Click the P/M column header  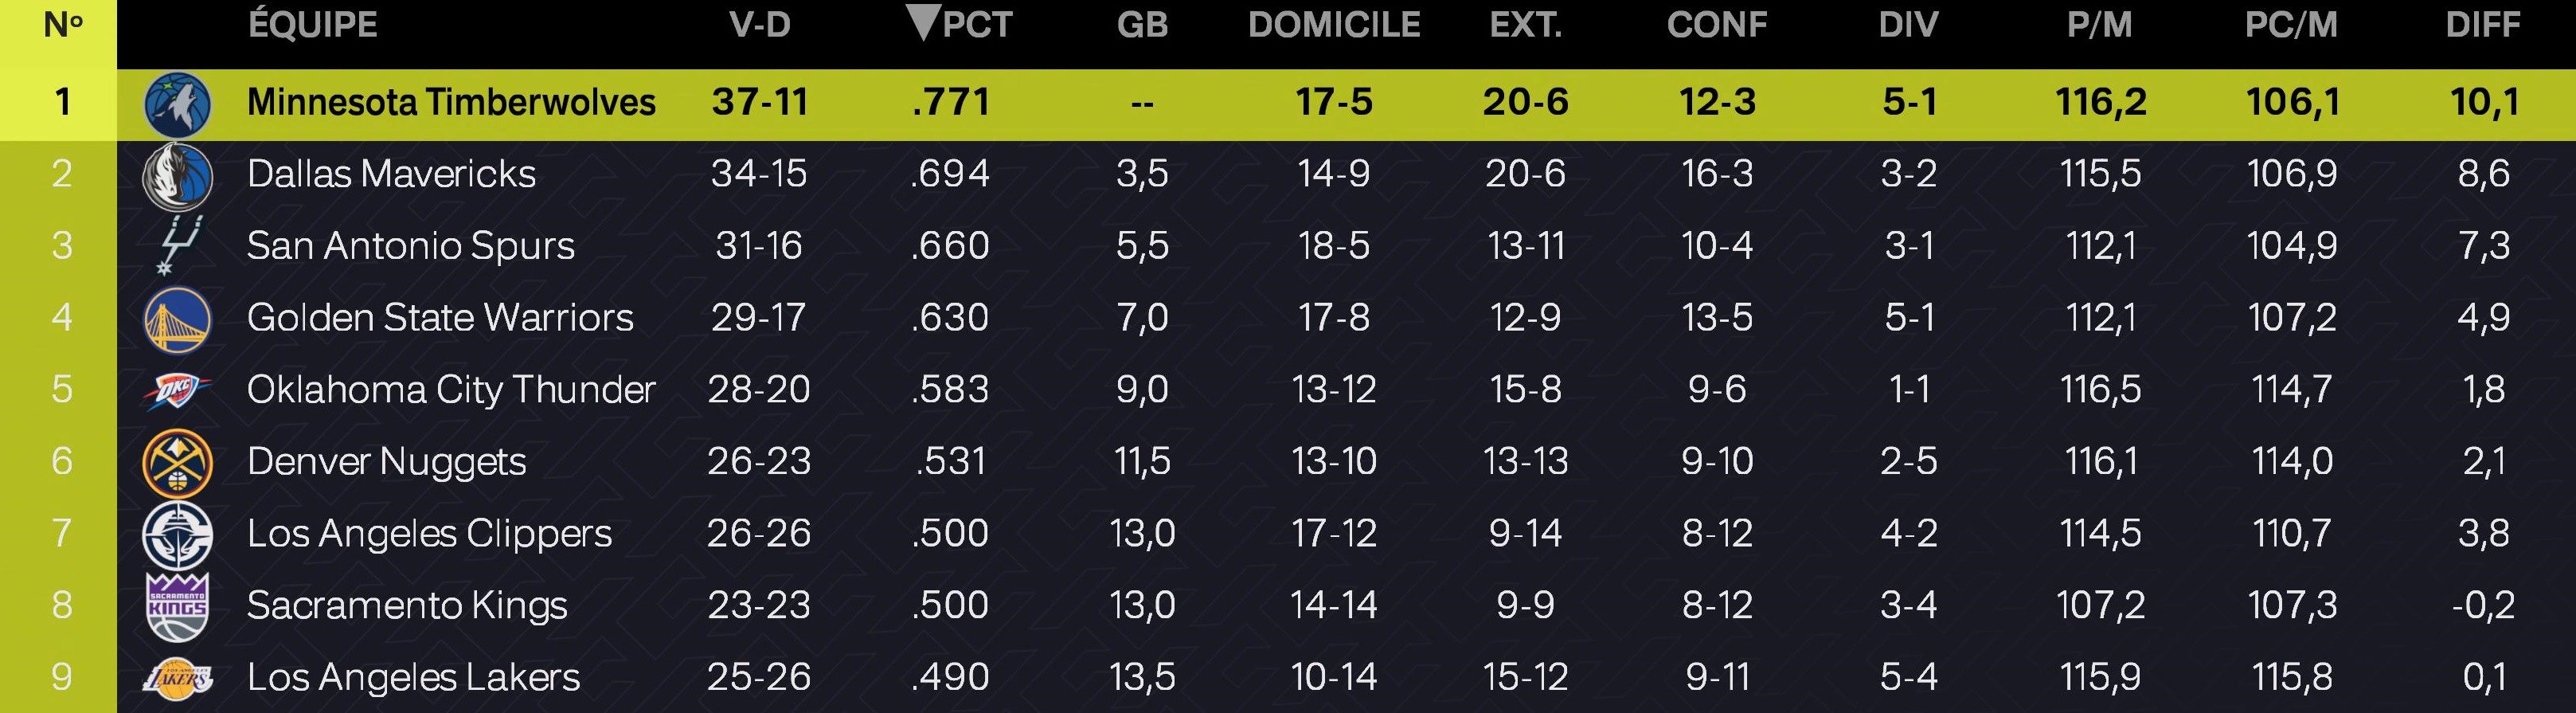coord(2100,24)
